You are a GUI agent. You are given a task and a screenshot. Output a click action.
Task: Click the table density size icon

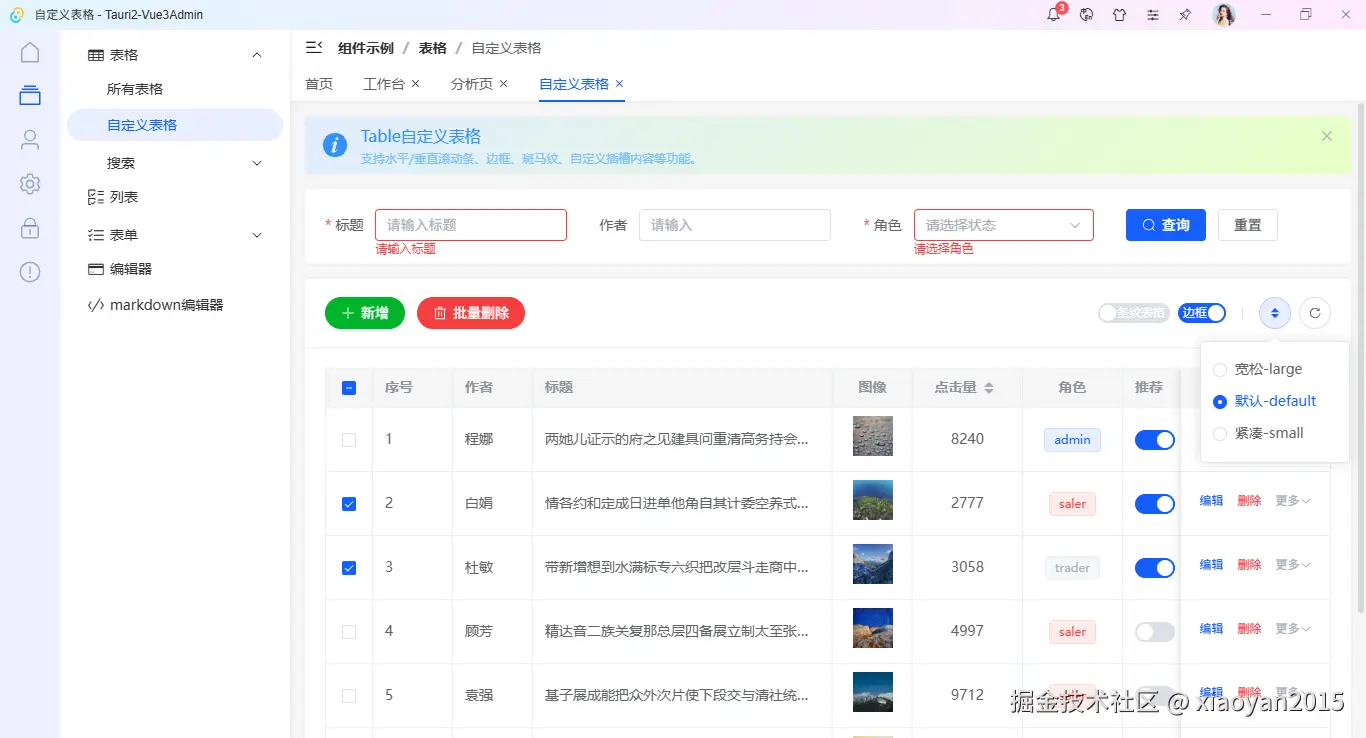(x=1274, y=313)
